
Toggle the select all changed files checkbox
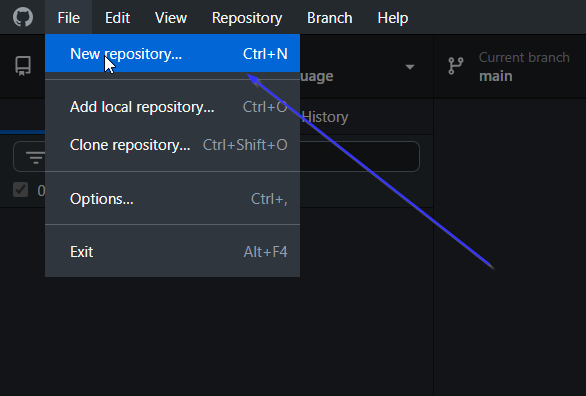[x=21, y=190]
